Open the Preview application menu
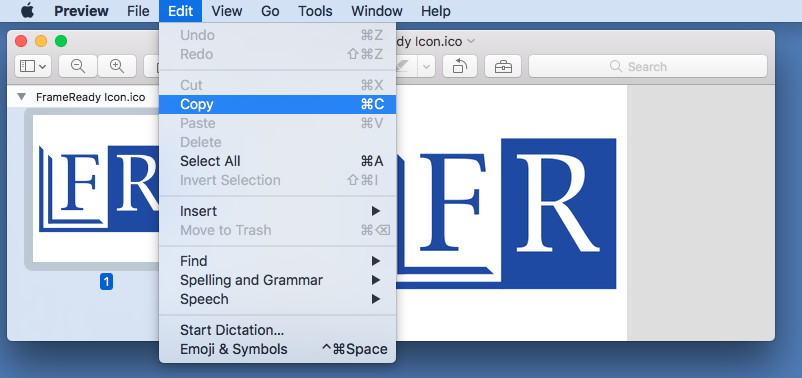The height and width of the screenshot is (378, 802). [x=81, y=11]
